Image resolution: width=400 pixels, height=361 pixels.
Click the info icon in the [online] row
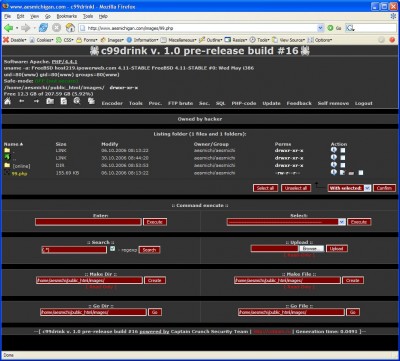pos(334,165)
